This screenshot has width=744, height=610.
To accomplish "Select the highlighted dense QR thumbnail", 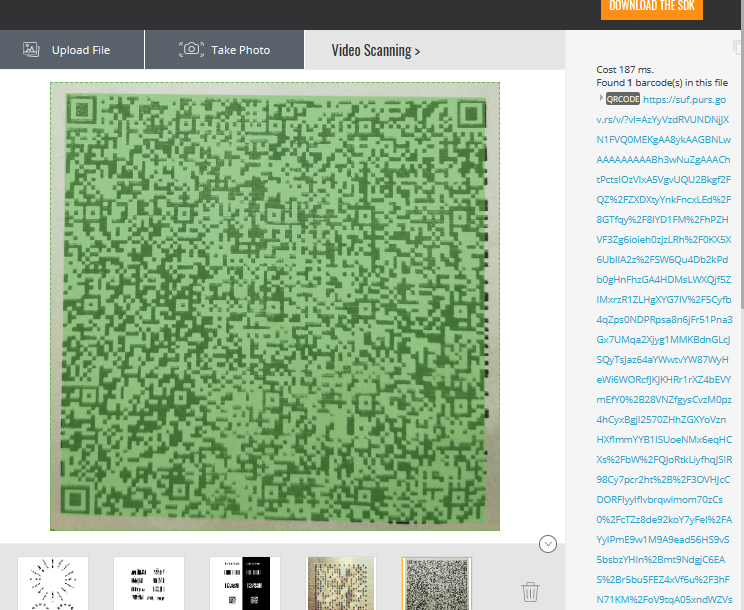I will click(437, 583).
